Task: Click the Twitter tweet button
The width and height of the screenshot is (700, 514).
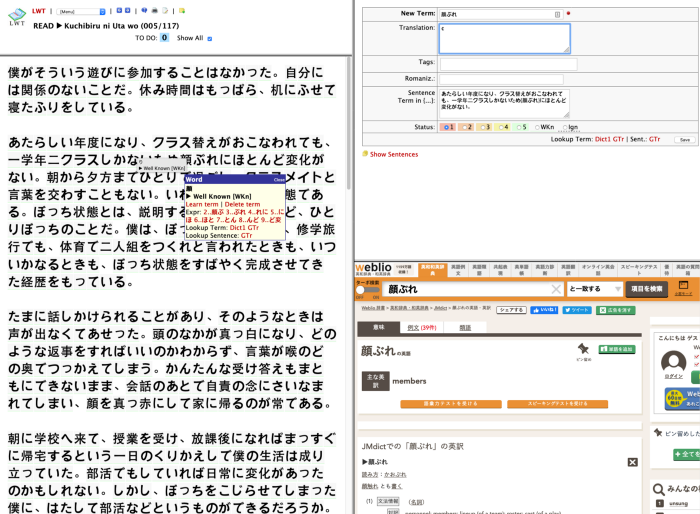Action: pos(577,310)
